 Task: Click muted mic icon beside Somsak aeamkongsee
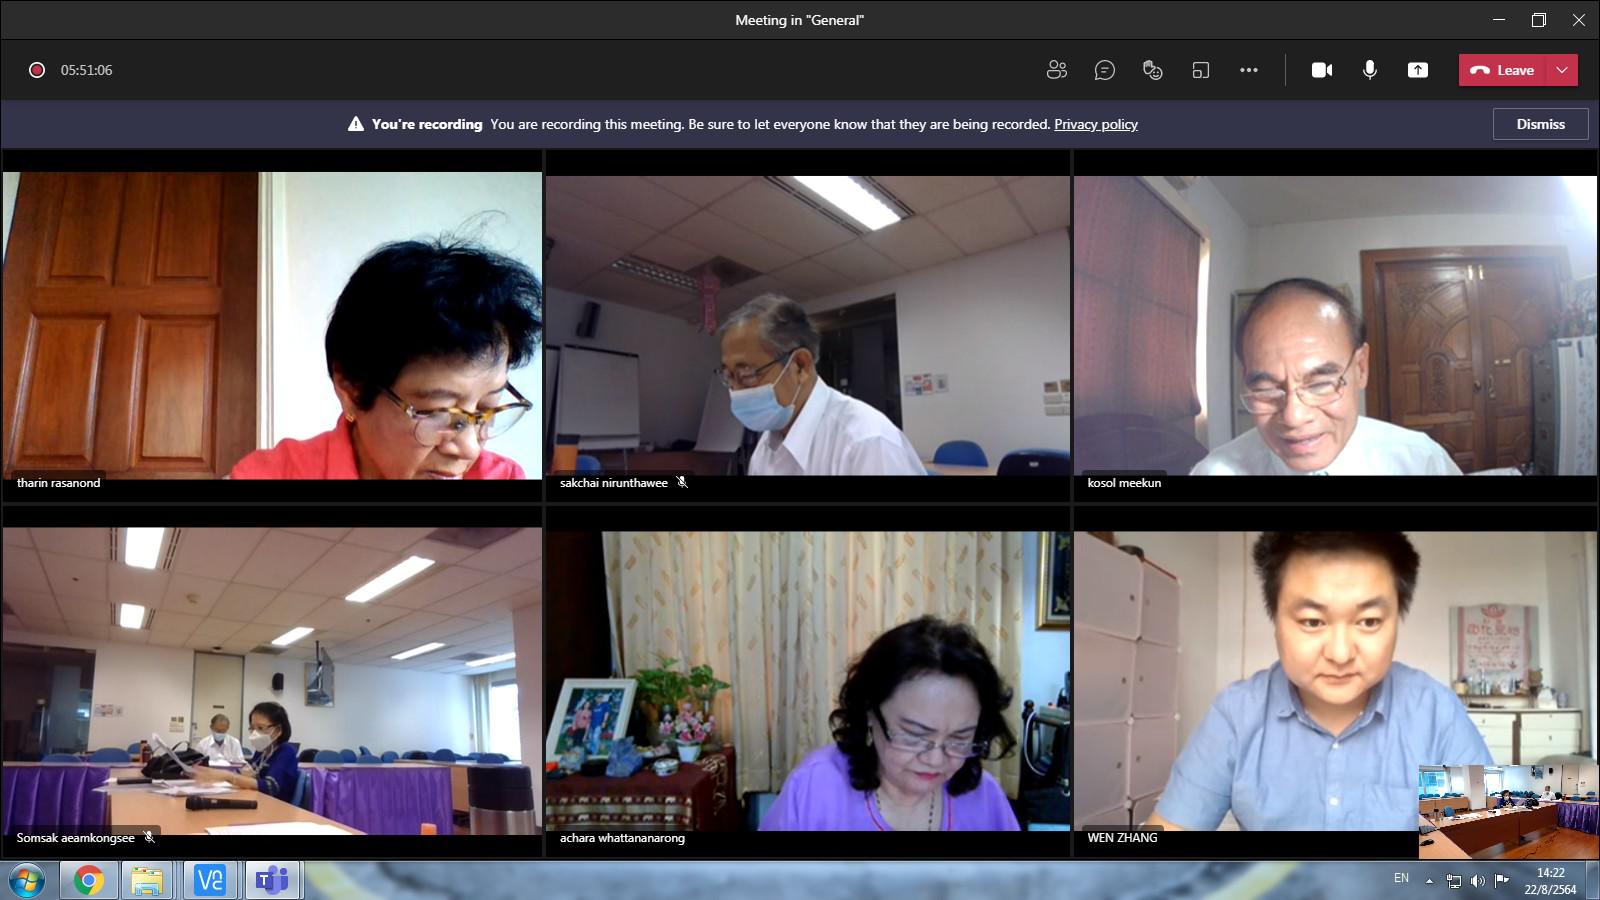coord(149,837)
